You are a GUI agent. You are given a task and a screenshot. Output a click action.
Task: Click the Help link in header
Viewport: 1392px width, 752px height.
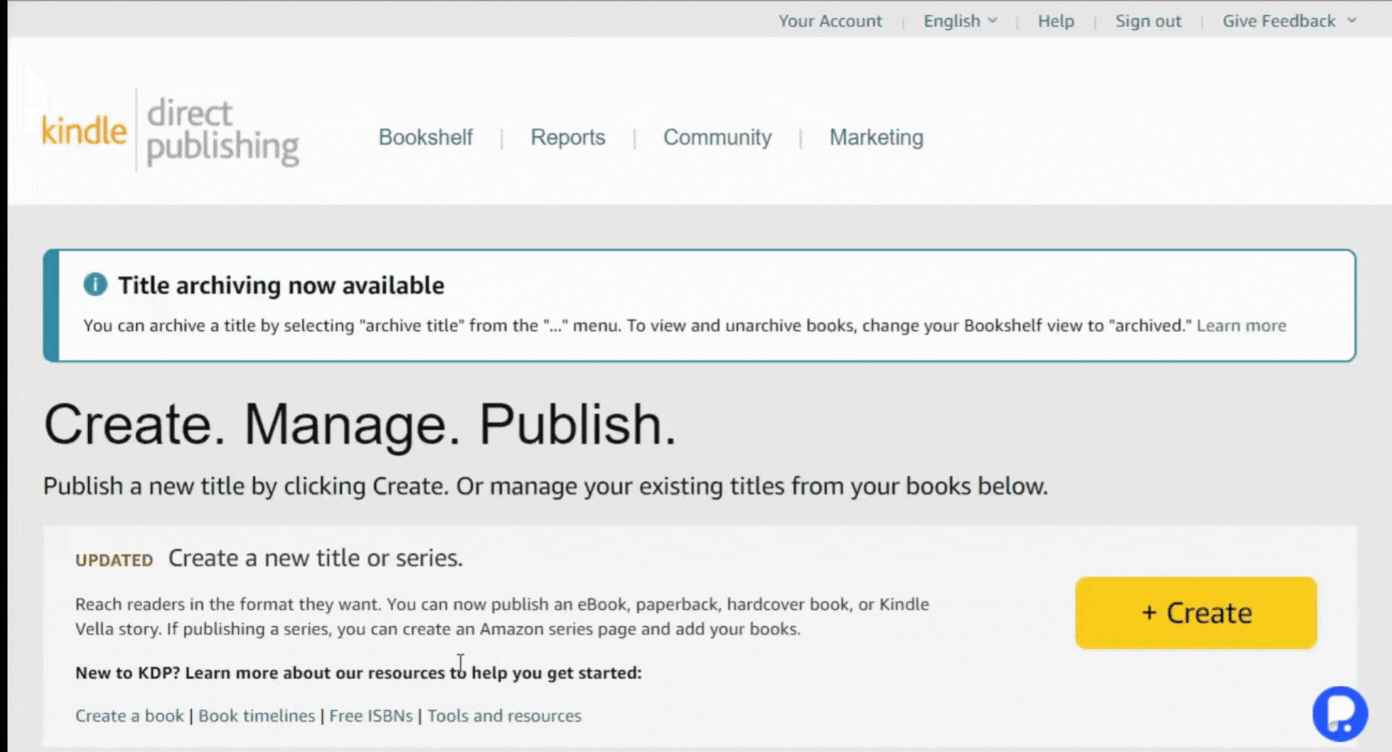coord(1055,21)
